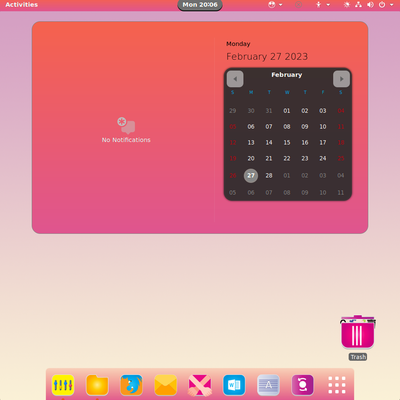Select red Sunday 05 of February

(x=233, y=127)
